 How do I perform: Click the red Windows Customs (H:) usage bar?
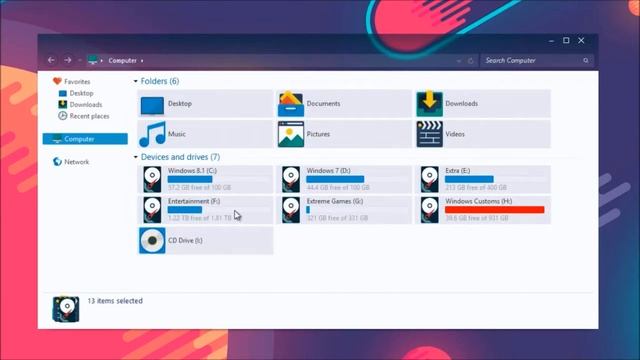[x=495, y=210]
